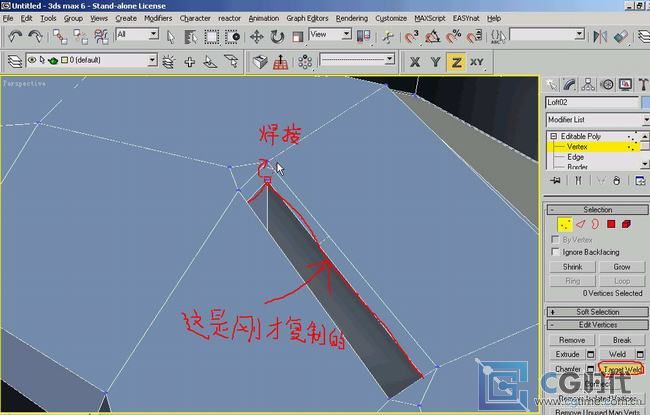Click the Break vertices button
Image resolution: width=650 pixels, height=415 pixels.
click(x=622, y=340)
